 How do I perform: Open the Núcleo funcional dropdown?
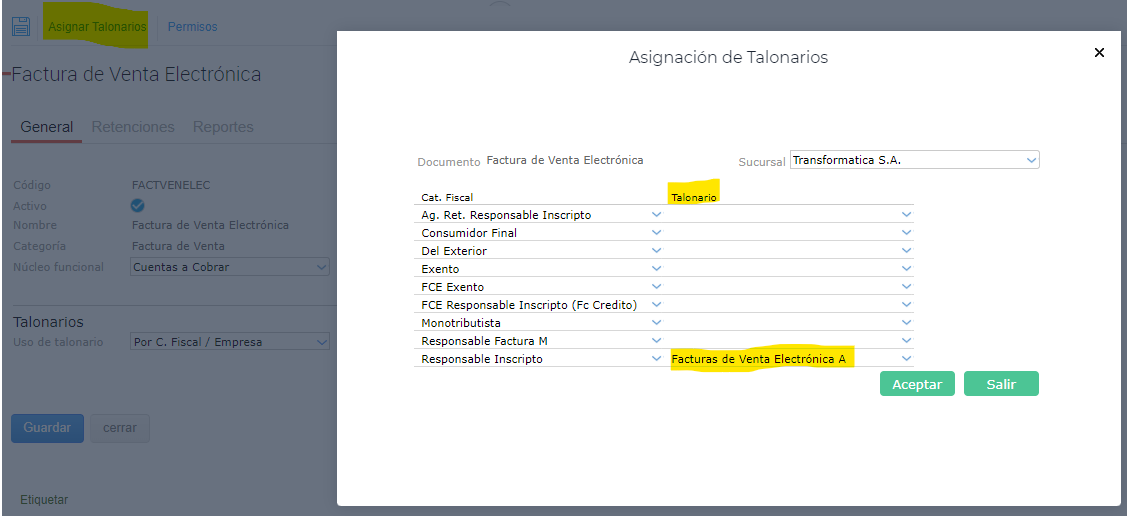230,267
